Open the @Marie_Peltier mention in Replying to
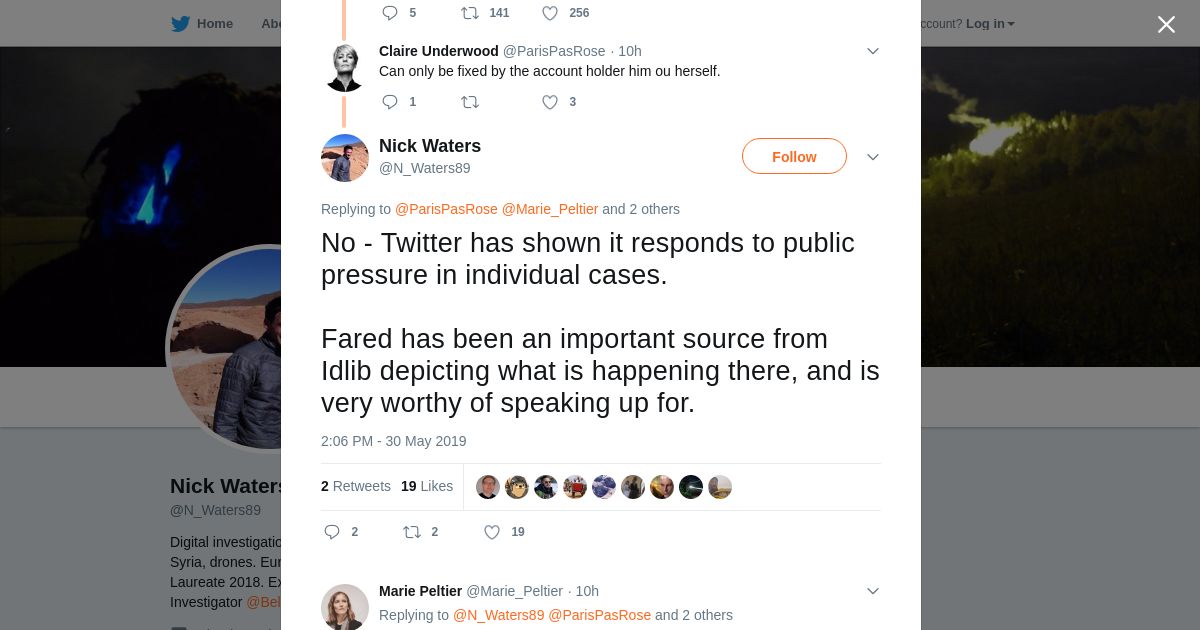 coord(549,209)
